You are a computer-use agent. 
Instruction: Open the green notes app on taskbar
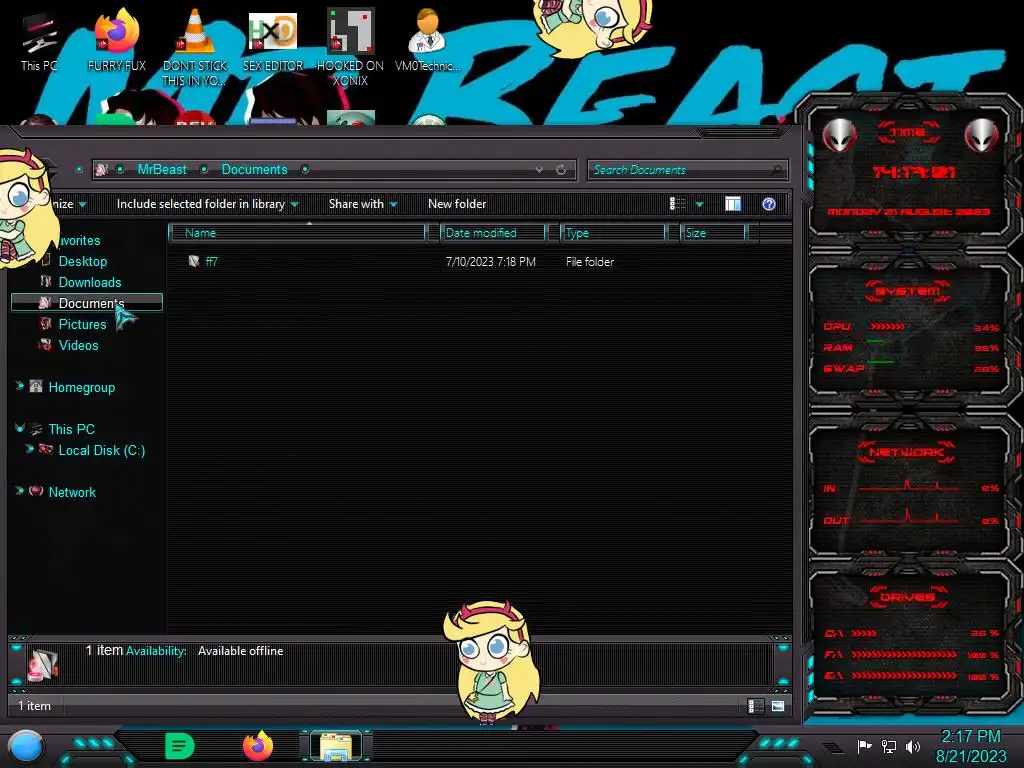[x=180, y=746]
